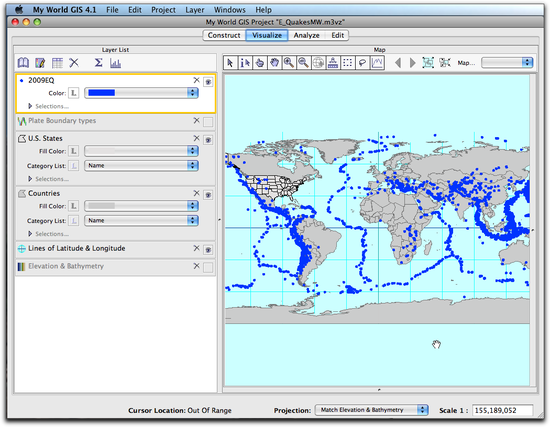This screenshot has width=550, height=427.
Task: Select the Zoom Out magnifier tool
Action: coord(303,63)
